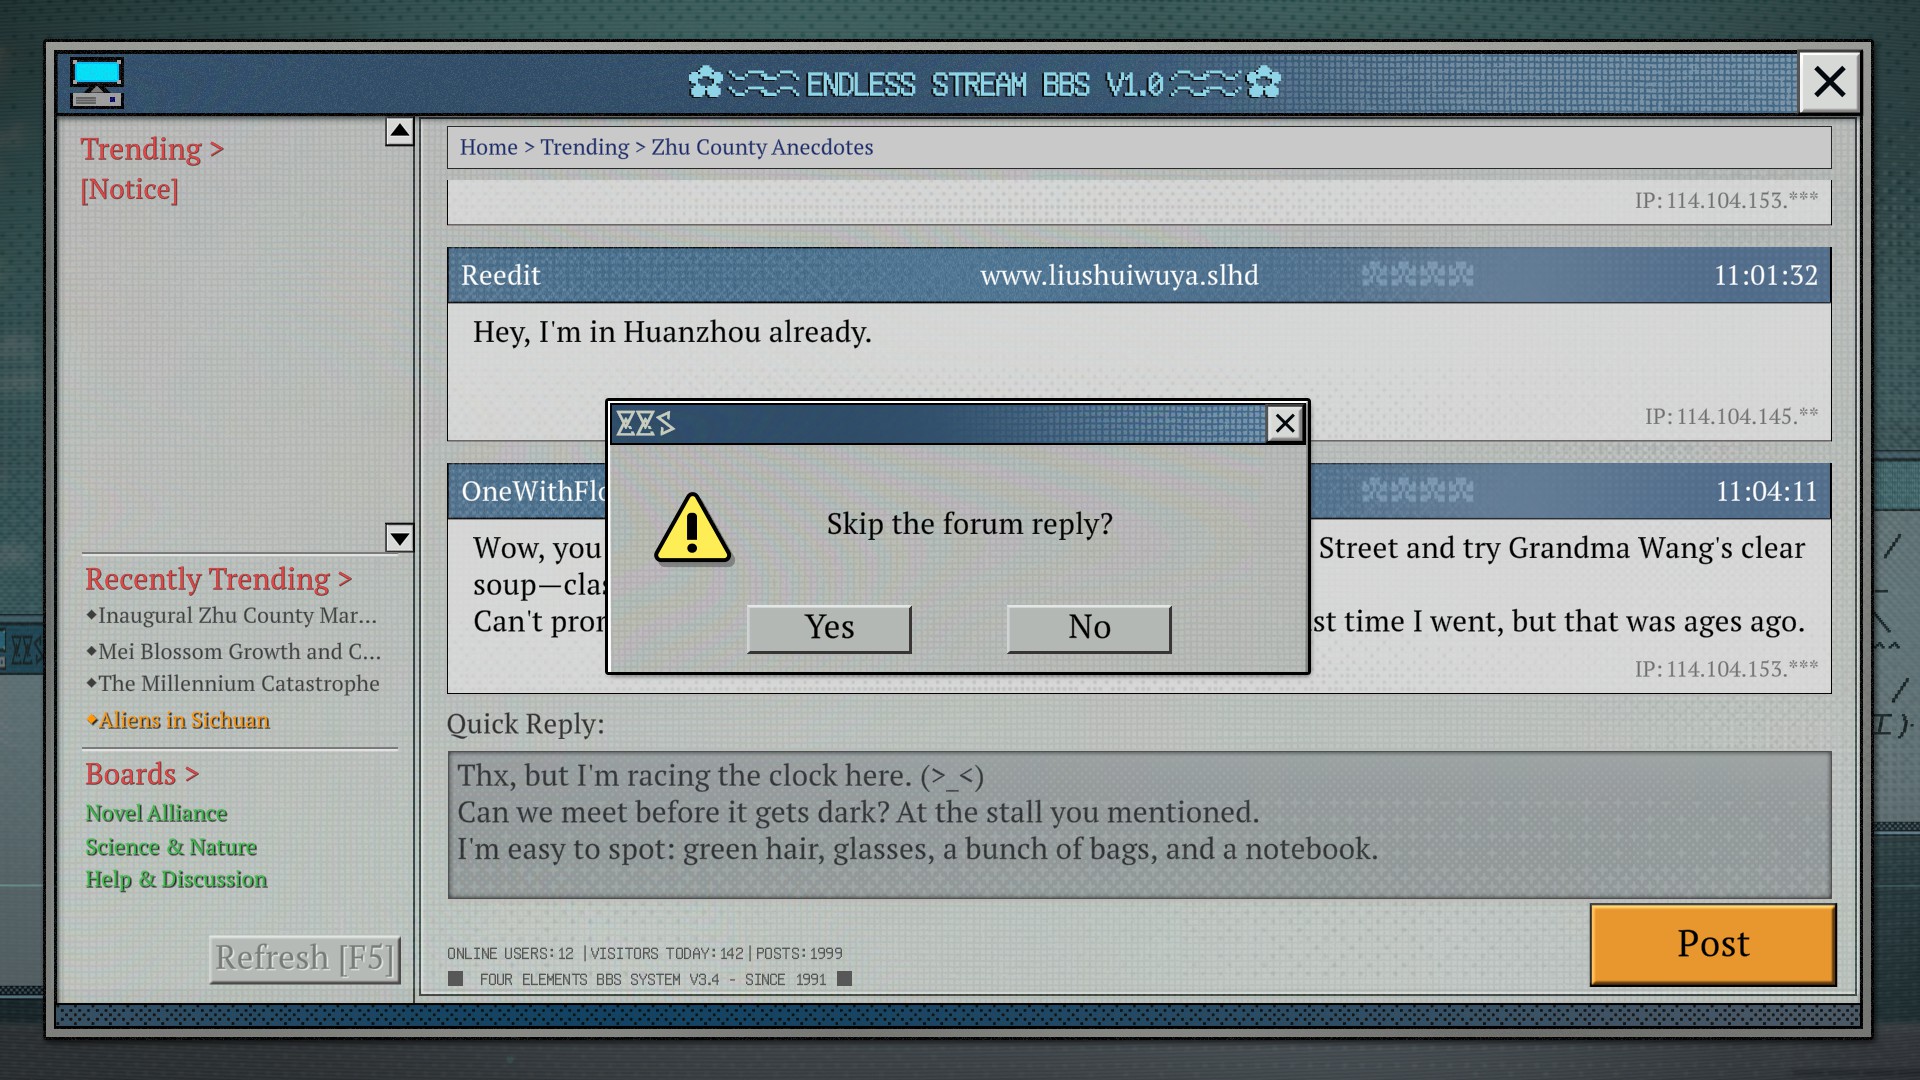Select the Novel Alliance board

pyautogui.click(x=156, y=813)
